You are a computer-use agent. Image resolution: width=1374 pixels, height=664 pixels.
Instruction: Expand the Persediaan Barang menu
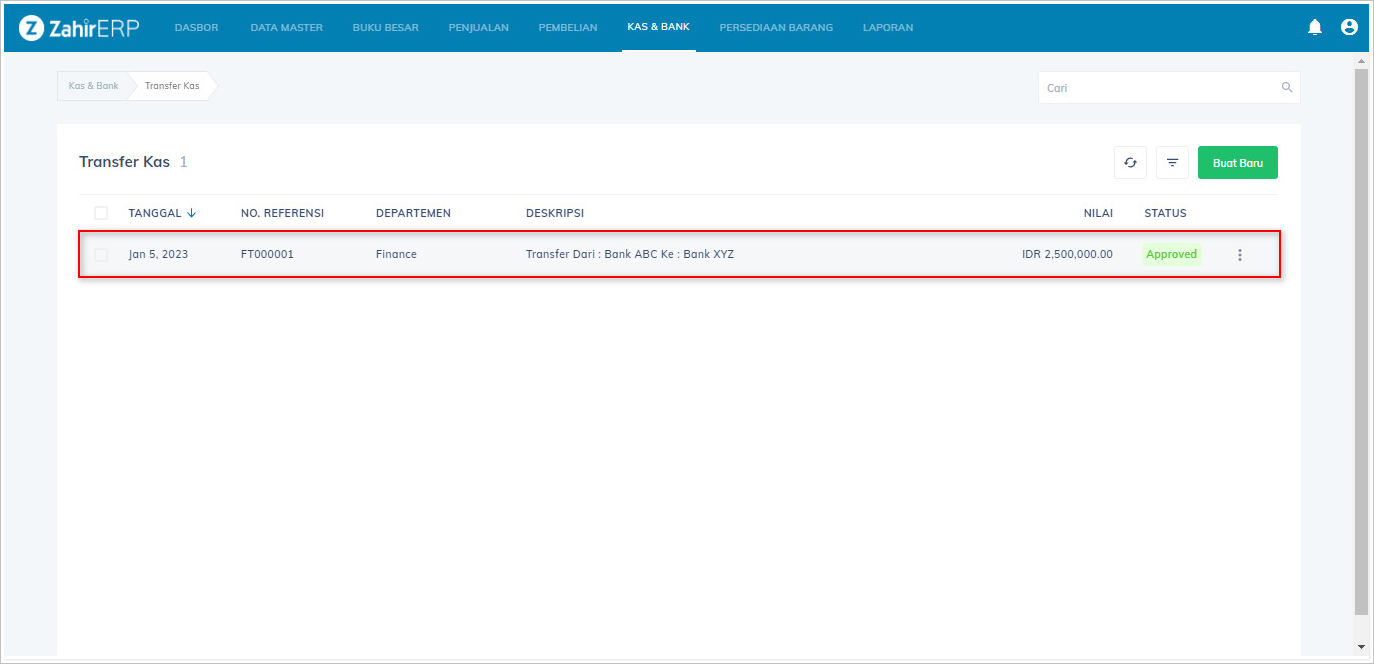pyautogui.click(x=775, y=28)
